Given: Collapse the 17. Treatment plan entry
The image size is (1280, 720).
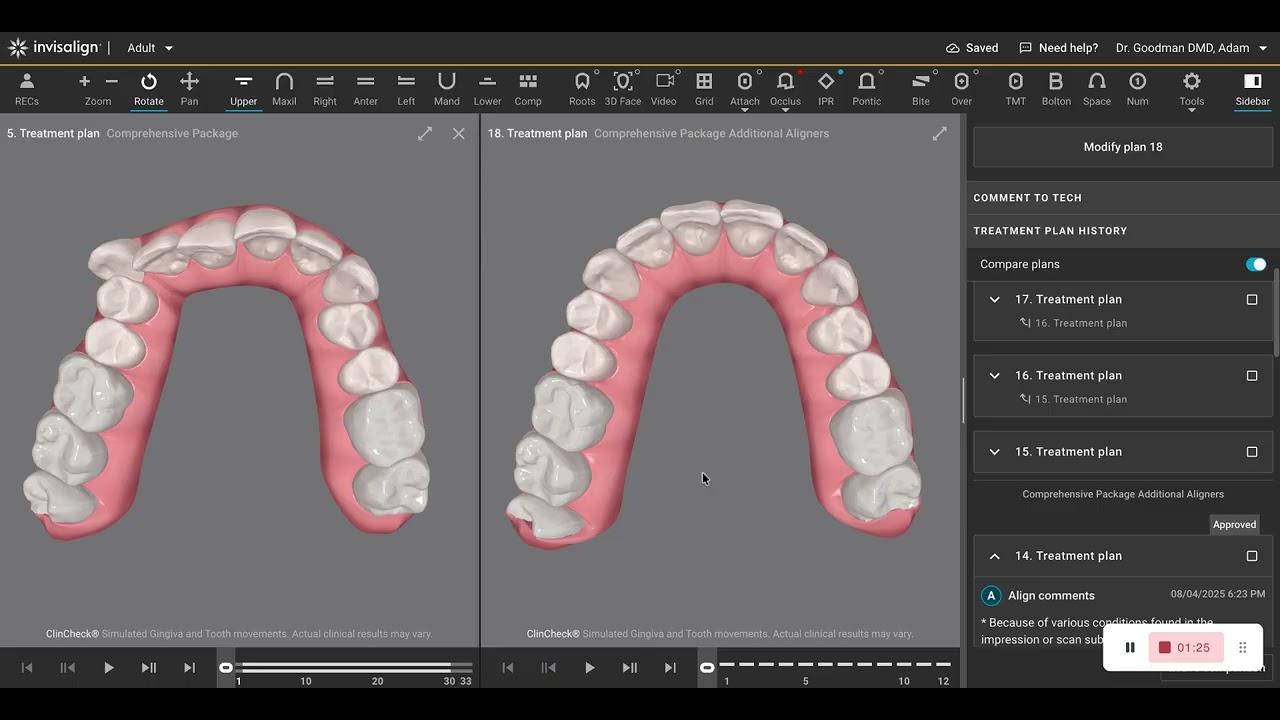Looking at the screenshot, I should click(x=995, y=300).
